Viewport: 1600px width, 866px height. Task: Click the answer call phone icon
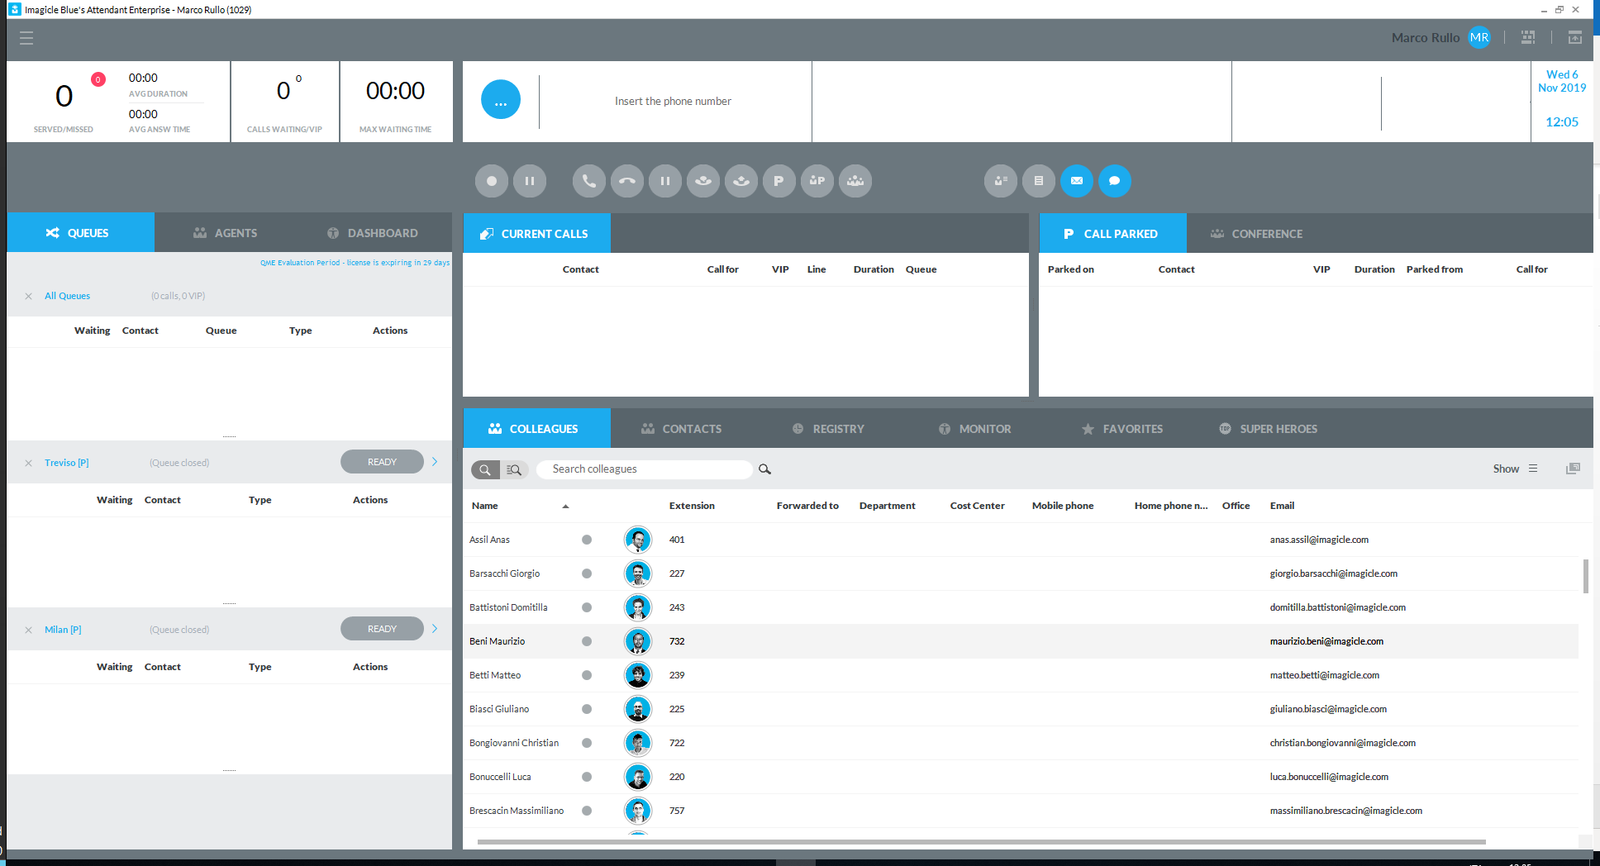tap(589, 181)
